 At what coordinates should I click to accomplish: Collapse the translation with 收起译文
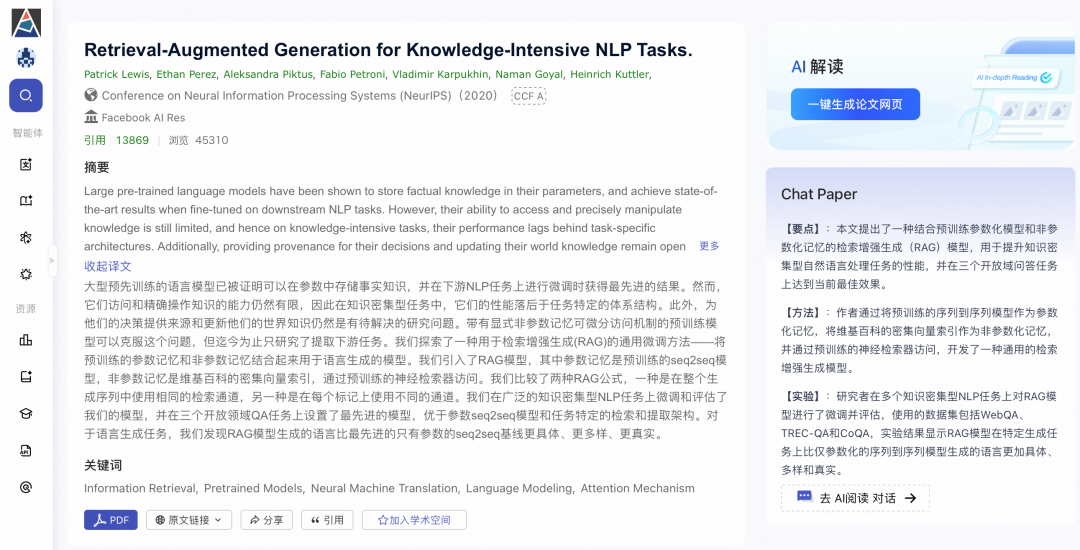click(x=107, y=266)
